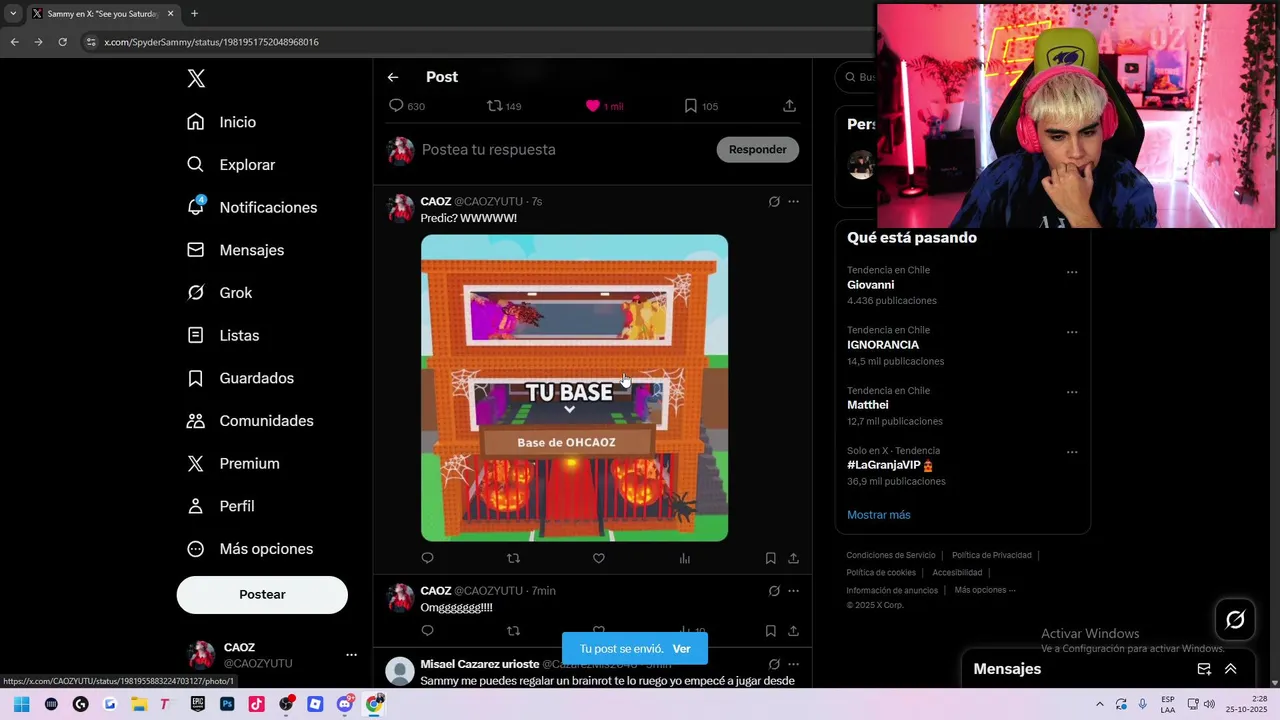The height and width of the screenshot is (720, 1280).
Task: Expand Más opciones in the footer
Action: [985, 590]
